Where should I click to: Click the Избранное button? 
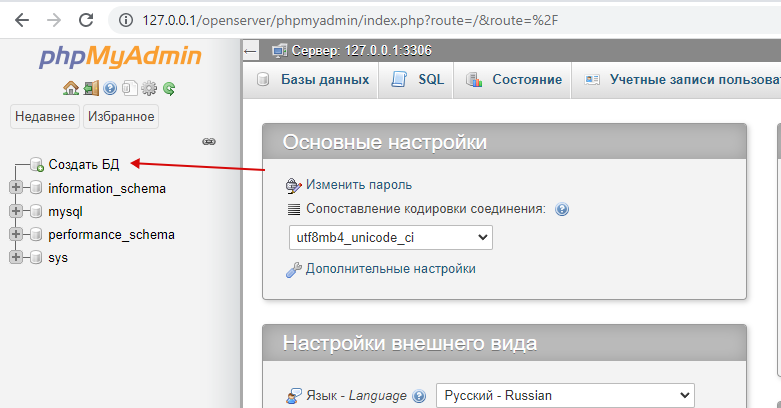pyautogui.click(x=121, y=117)
